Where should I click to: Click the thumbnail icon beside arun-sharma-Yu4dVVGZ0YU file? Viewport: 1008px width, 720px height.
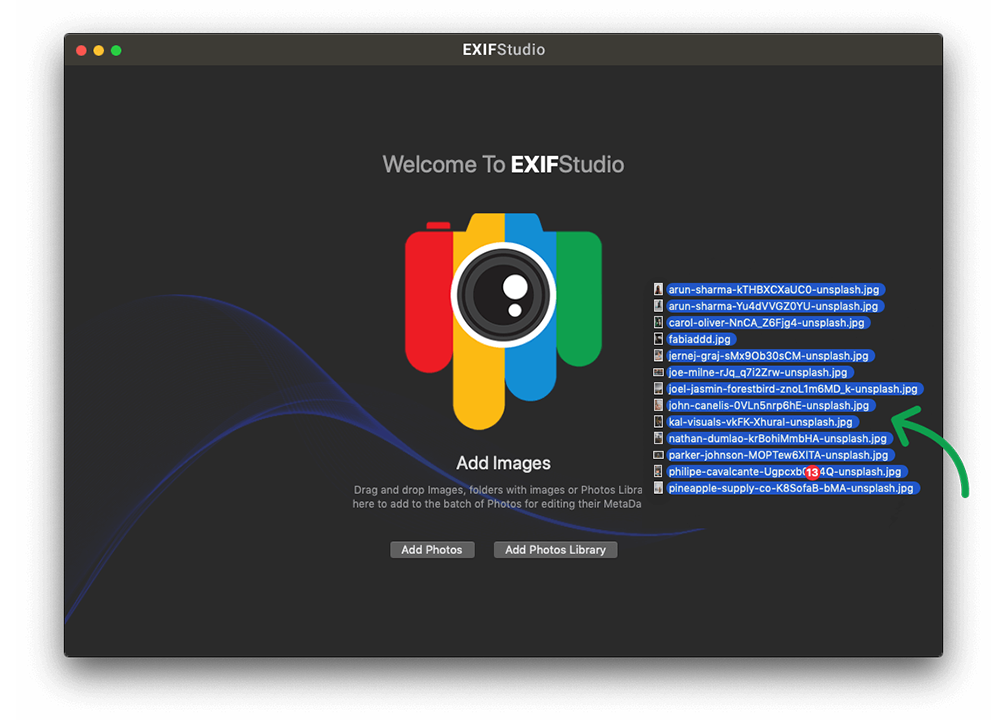coord(658,306)
